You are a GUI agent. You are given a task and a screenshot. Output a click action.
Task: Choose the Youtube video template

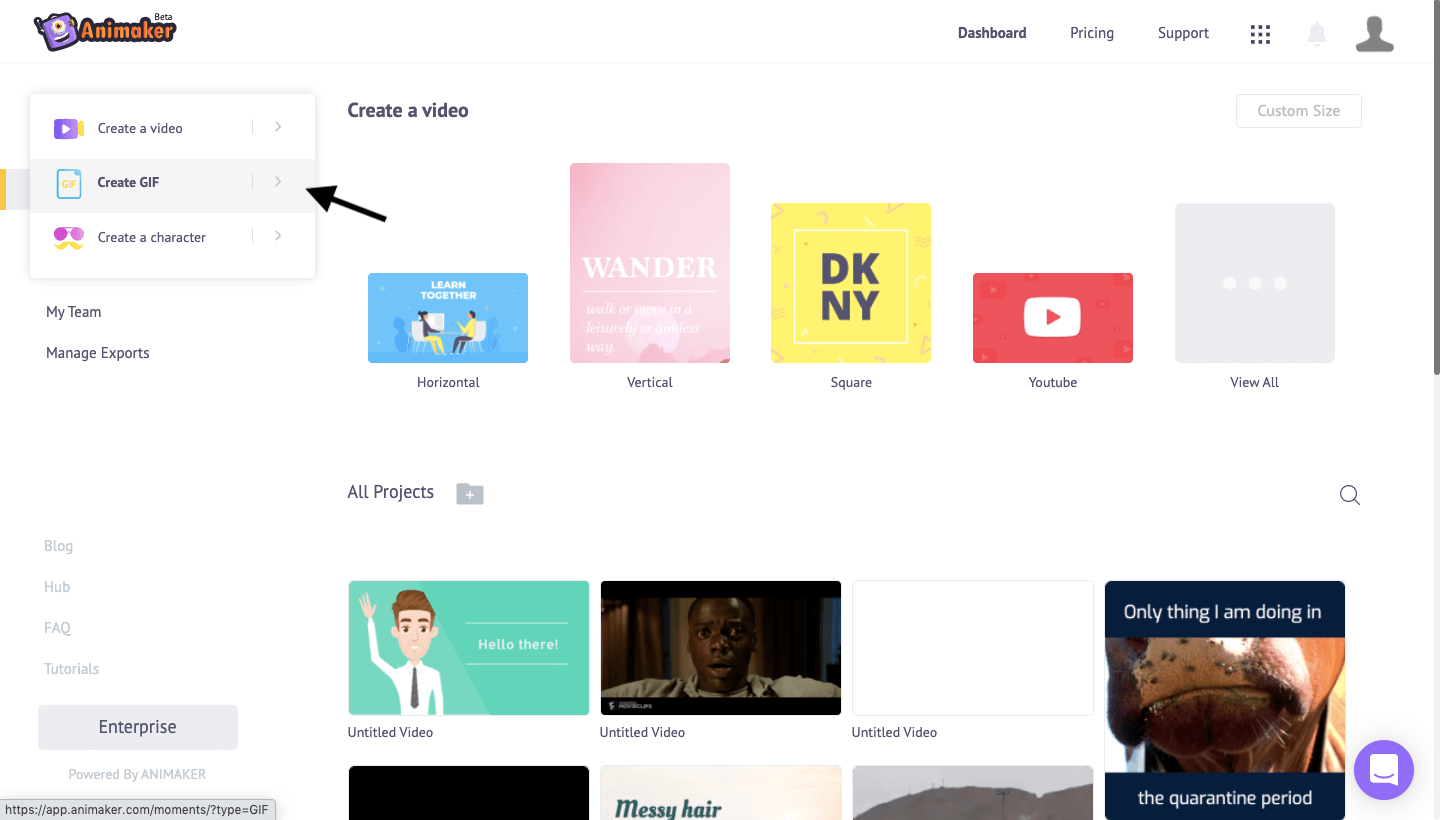pos(1052,318)
